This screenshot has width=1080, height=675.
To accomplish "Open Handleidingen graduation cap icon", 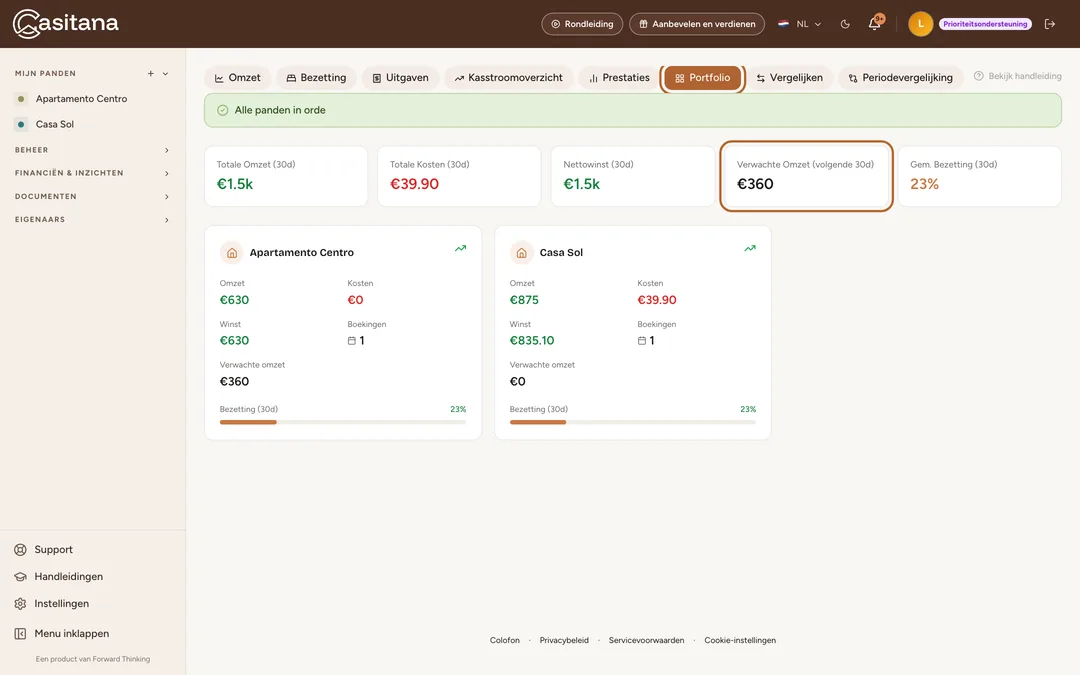I will (21, 577).
